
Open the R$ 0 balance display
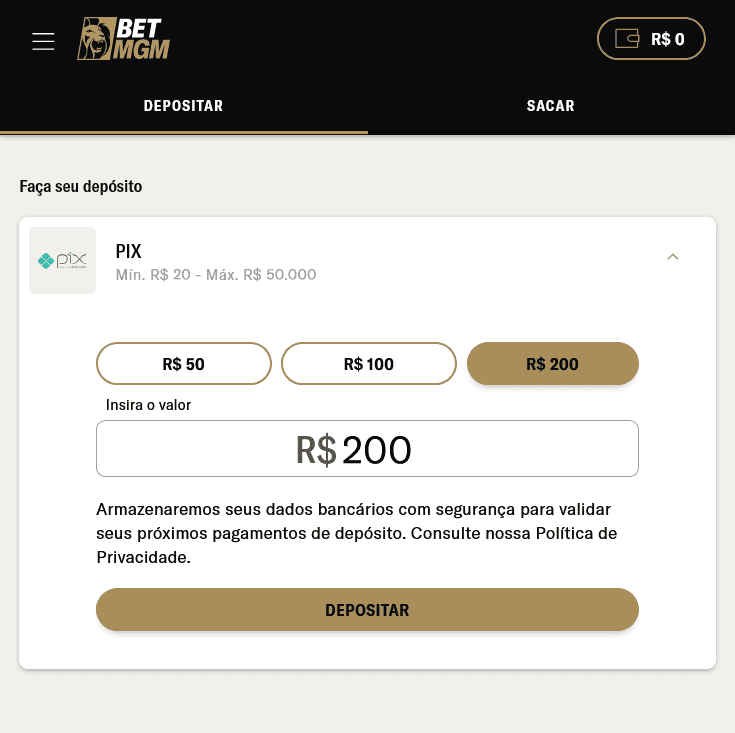(x=651, y=38)
